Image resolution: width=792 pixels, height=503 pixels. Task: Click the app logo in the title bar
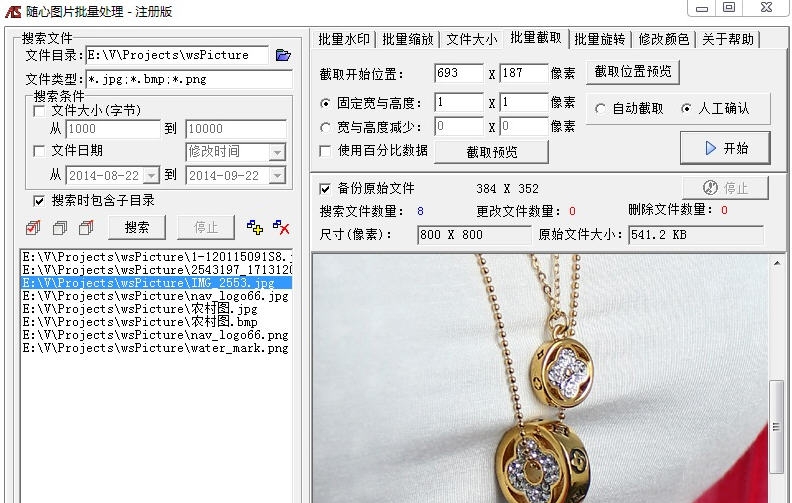click(x=13, y=11)
